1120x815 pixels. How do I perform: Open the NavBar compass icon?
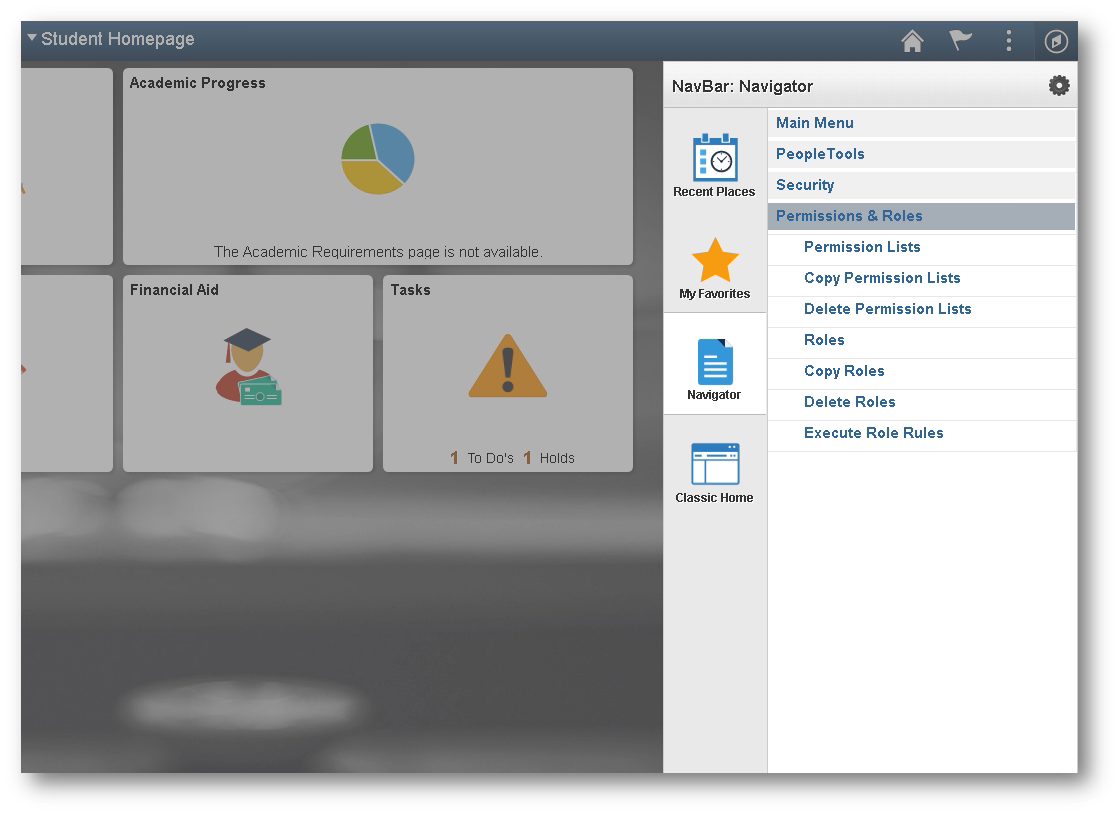[1055, 41]
